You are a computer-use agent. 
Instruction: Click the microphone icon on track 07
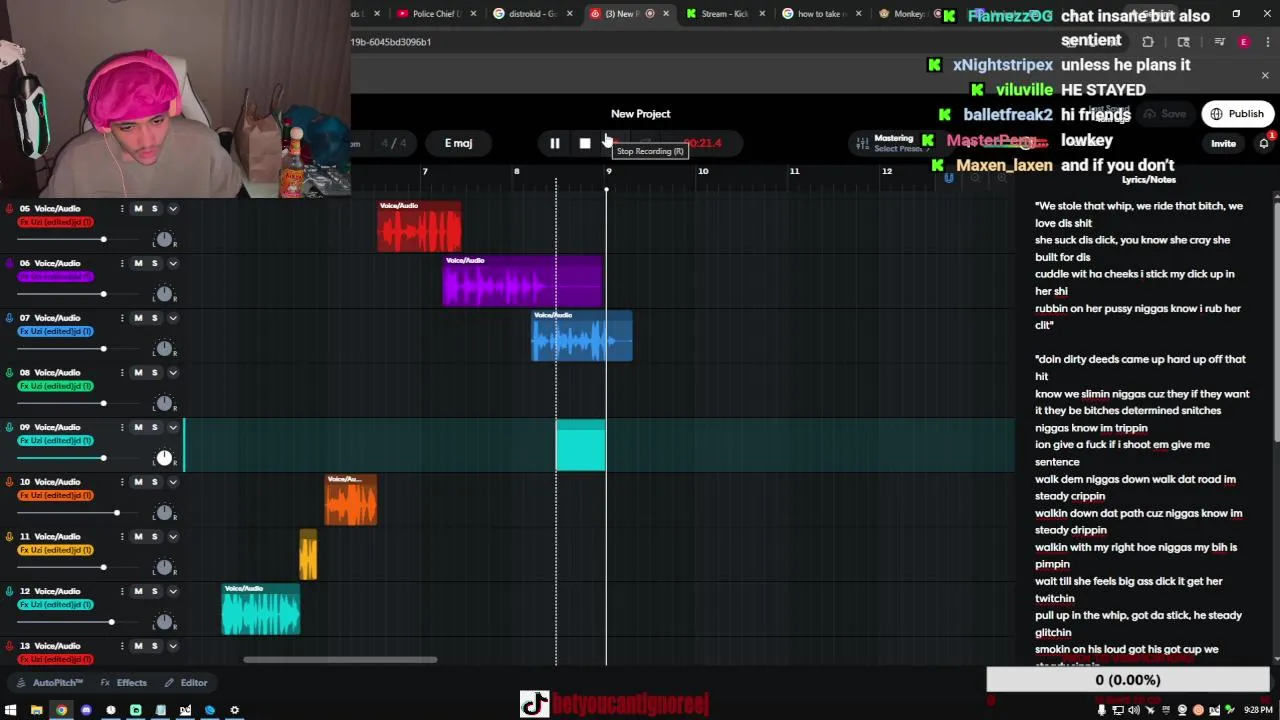point(10,318)
